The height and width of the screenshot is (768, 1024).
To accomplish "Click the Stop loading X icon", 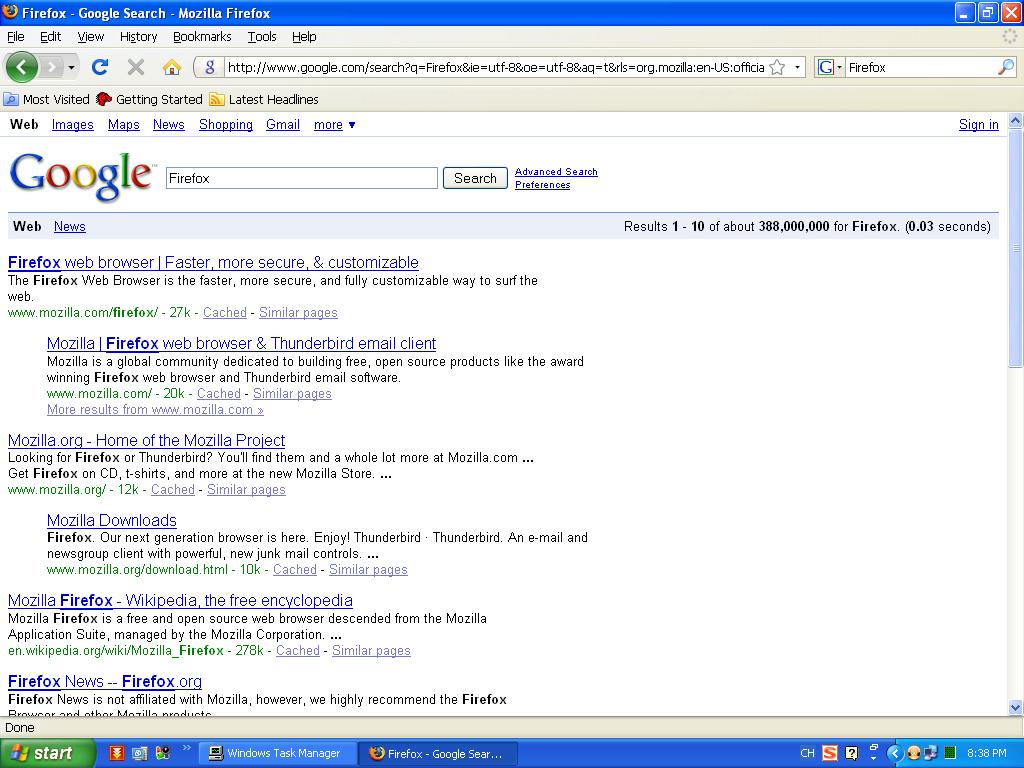I will (136, 67).
